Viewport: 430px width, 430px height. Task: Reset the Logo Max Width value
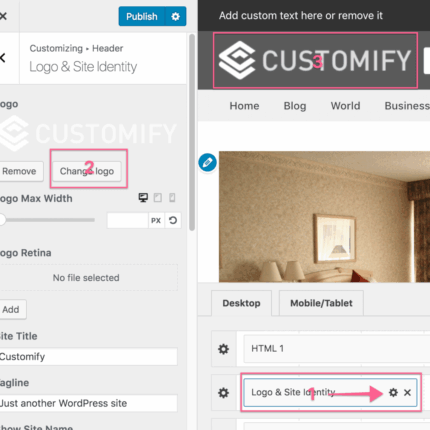173,220
